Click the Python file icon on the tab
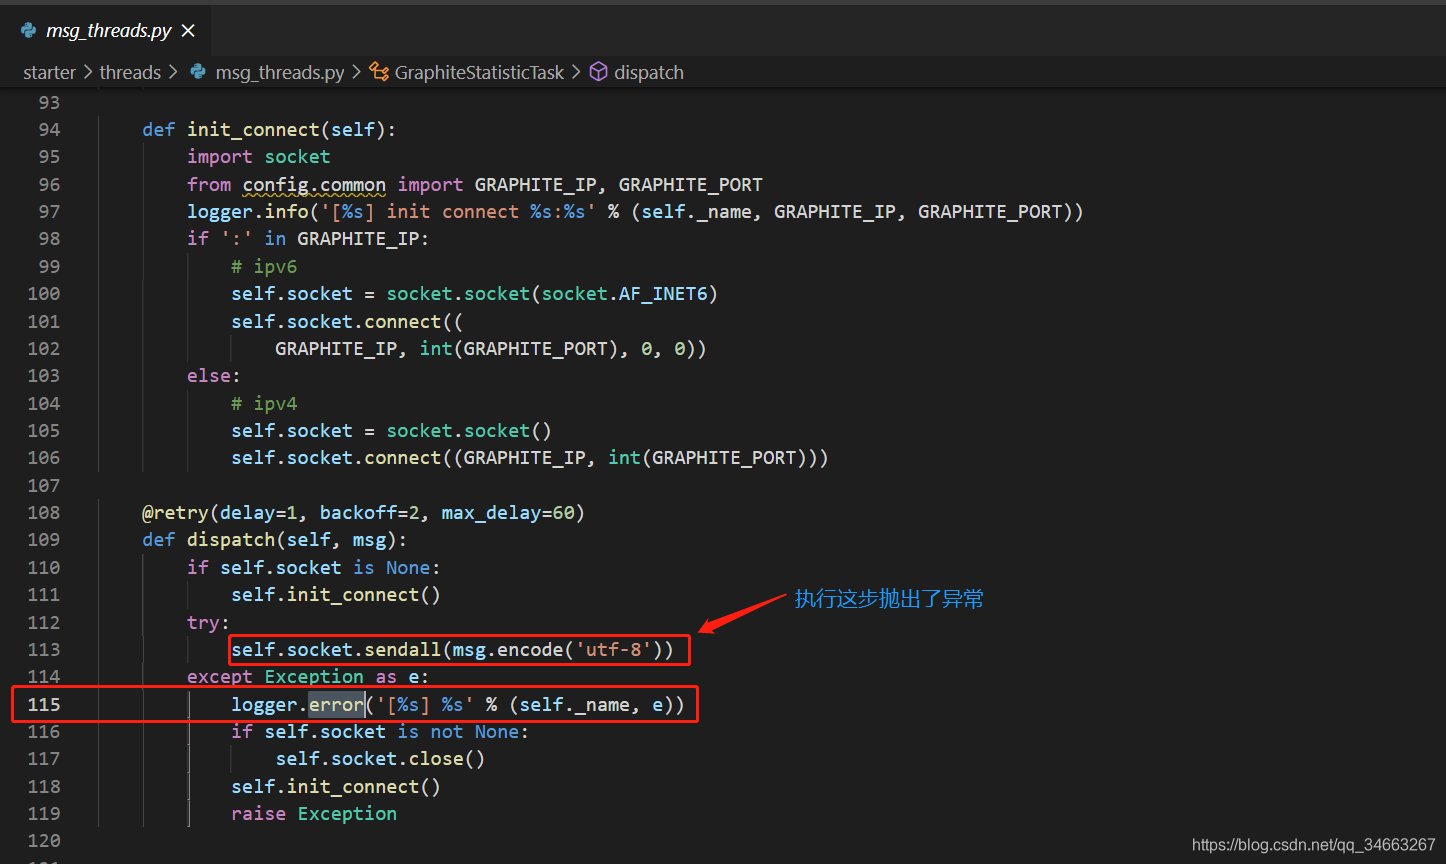The width and height of the screenshot is (1446, 864). [29, 31]
